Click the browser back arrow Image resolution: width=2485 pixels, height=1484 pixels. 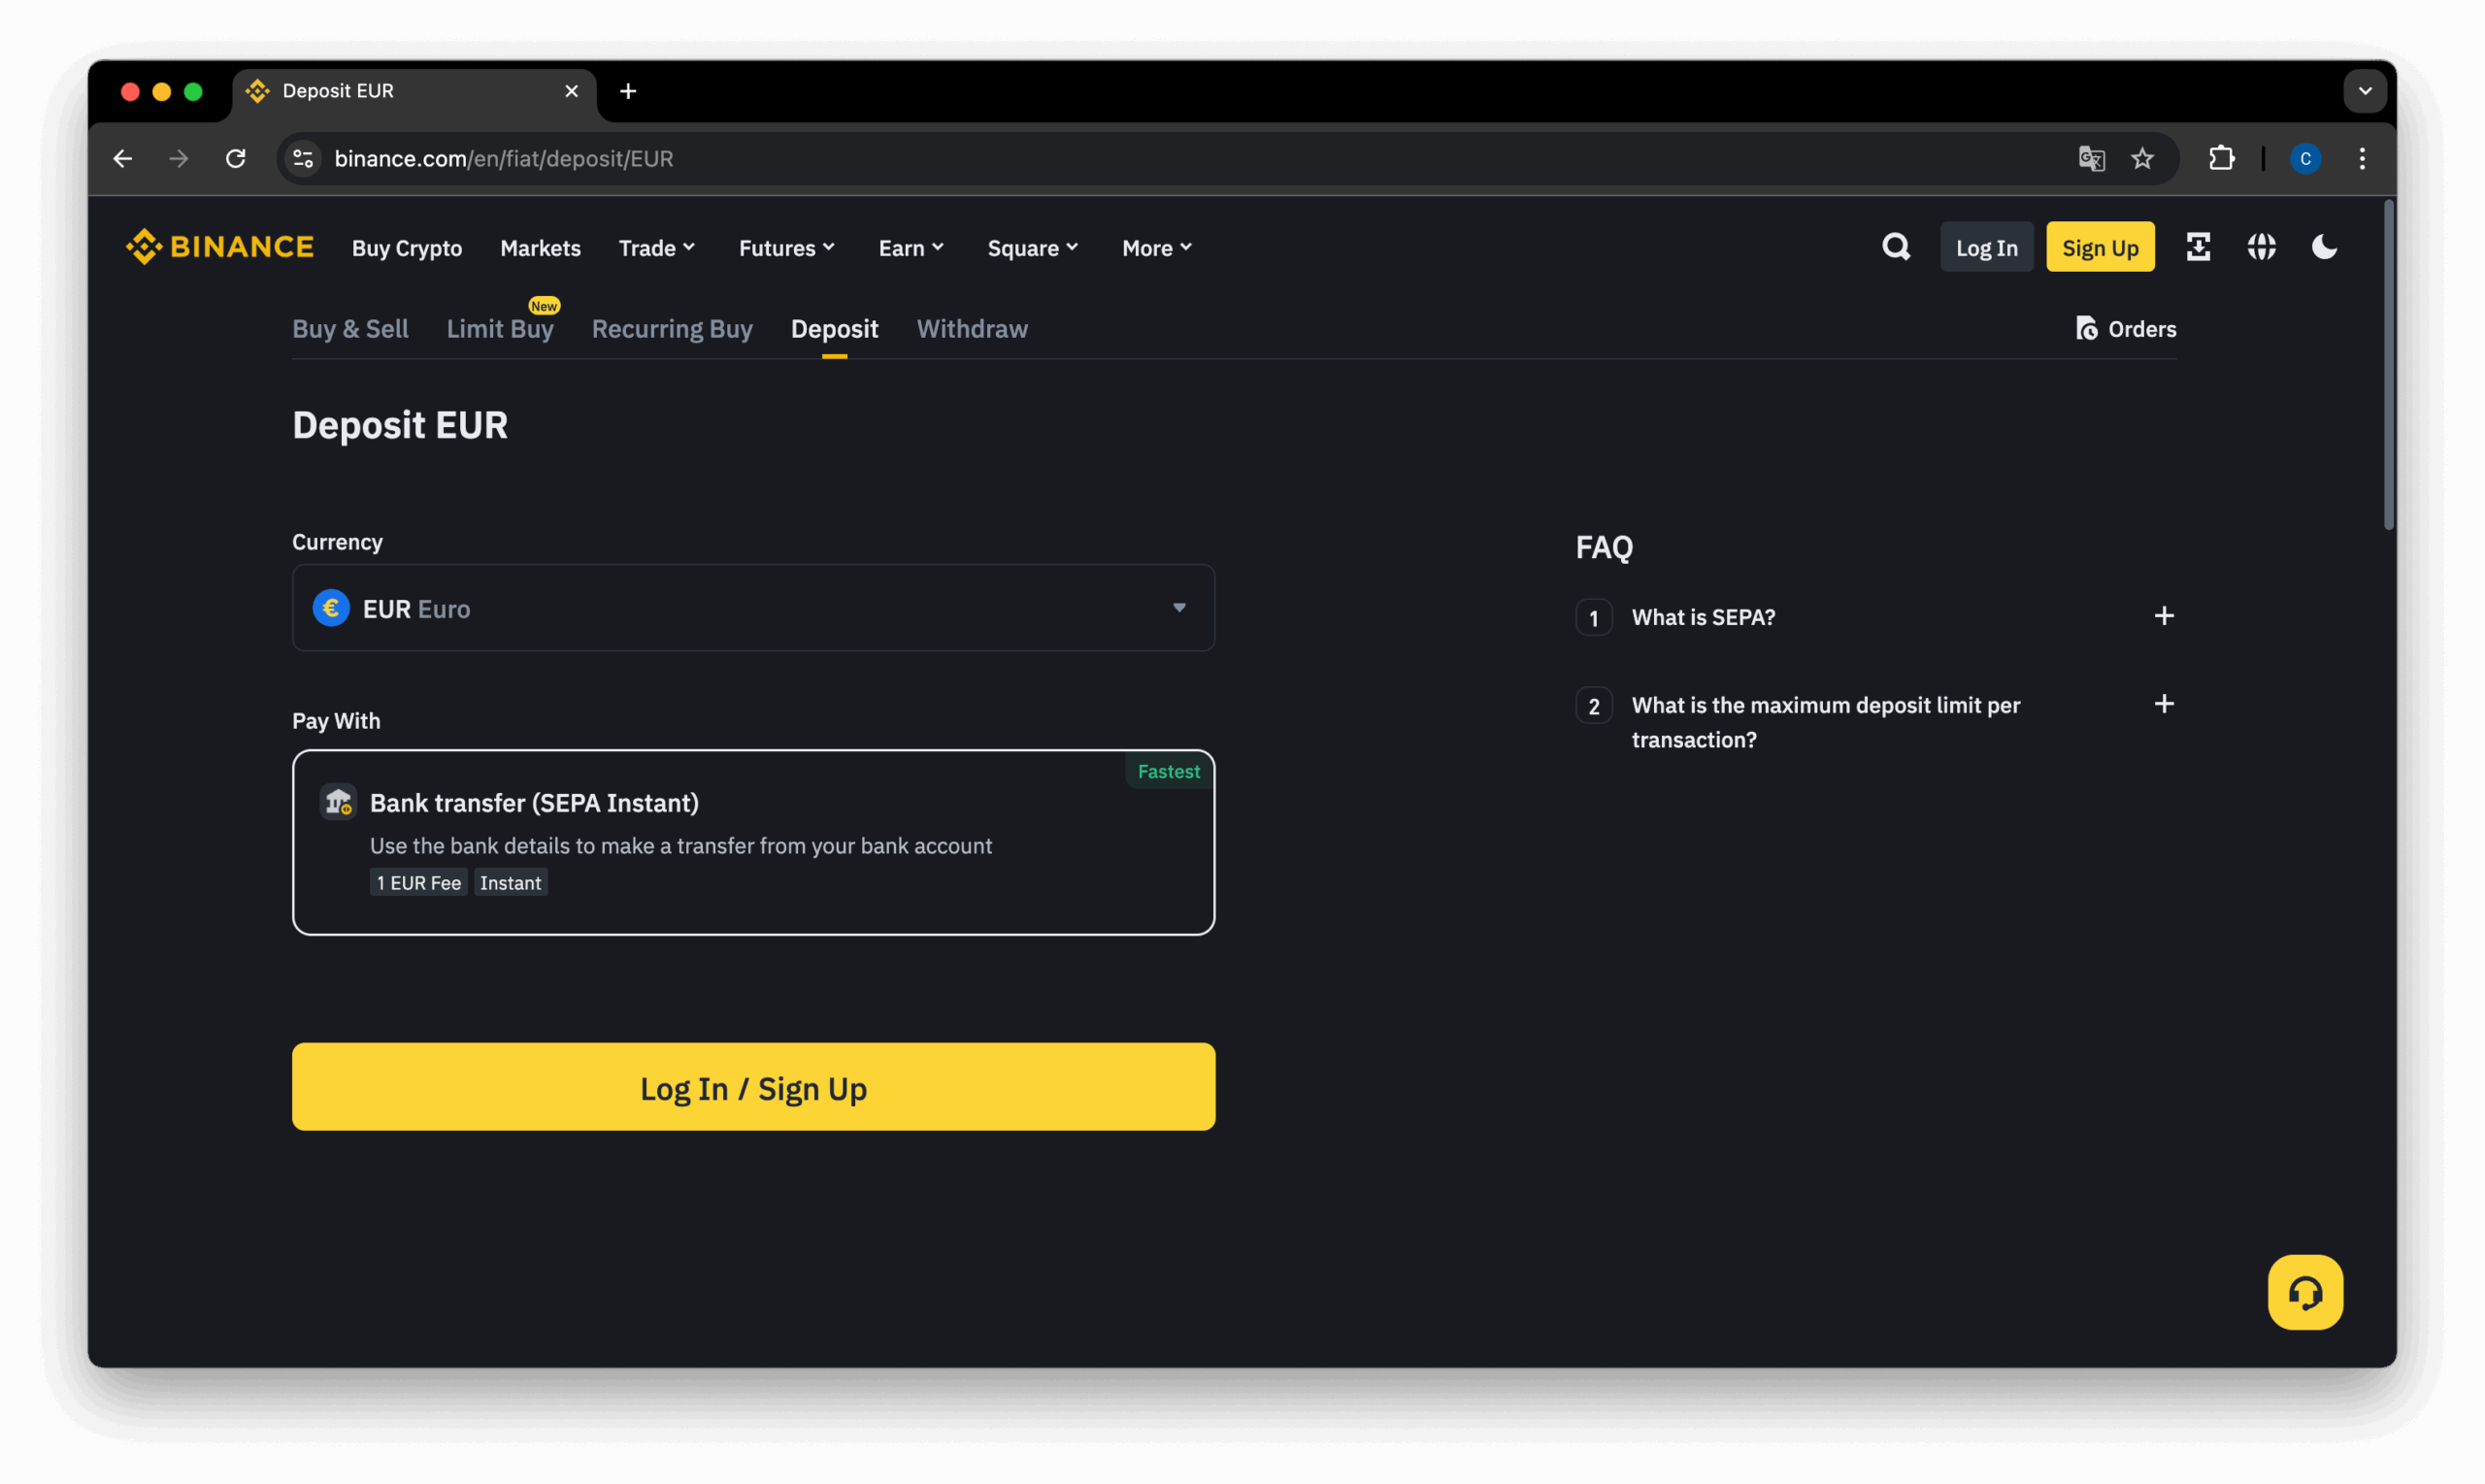(123, 158)
